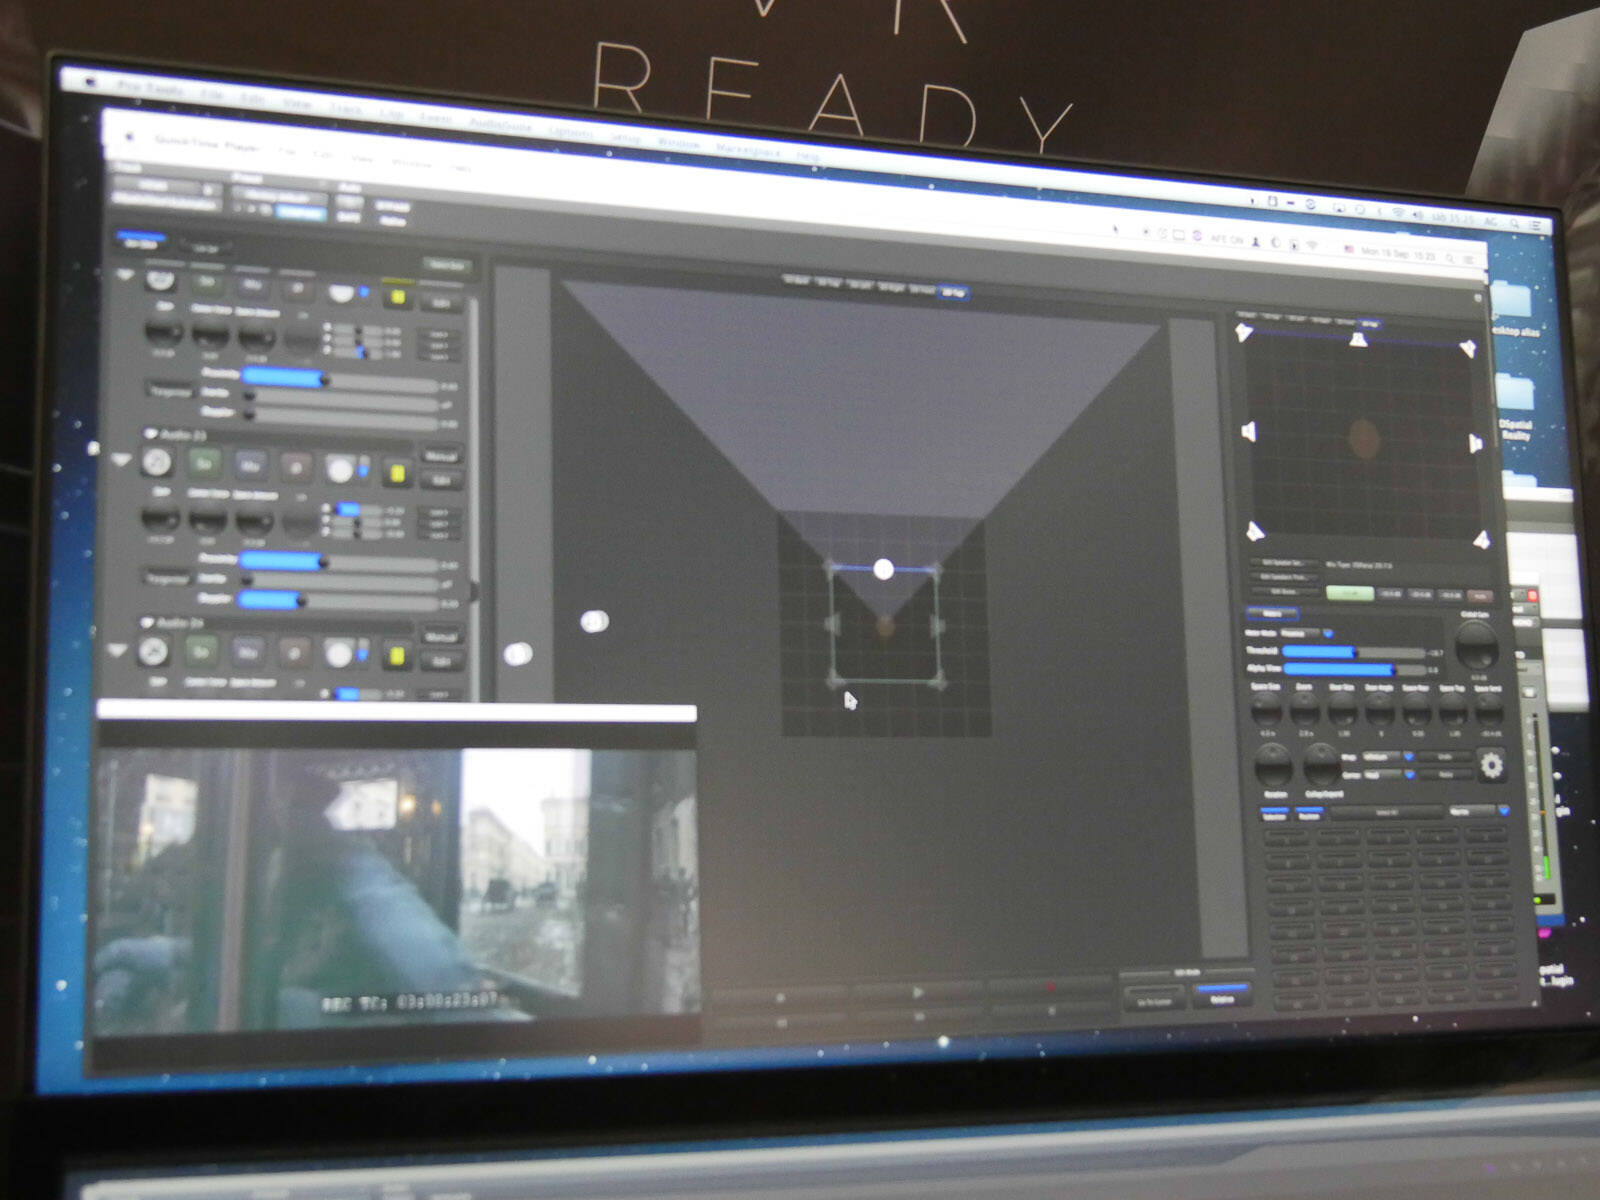Click the Proximity slider on the Audio 23 track

coord(339,563)
